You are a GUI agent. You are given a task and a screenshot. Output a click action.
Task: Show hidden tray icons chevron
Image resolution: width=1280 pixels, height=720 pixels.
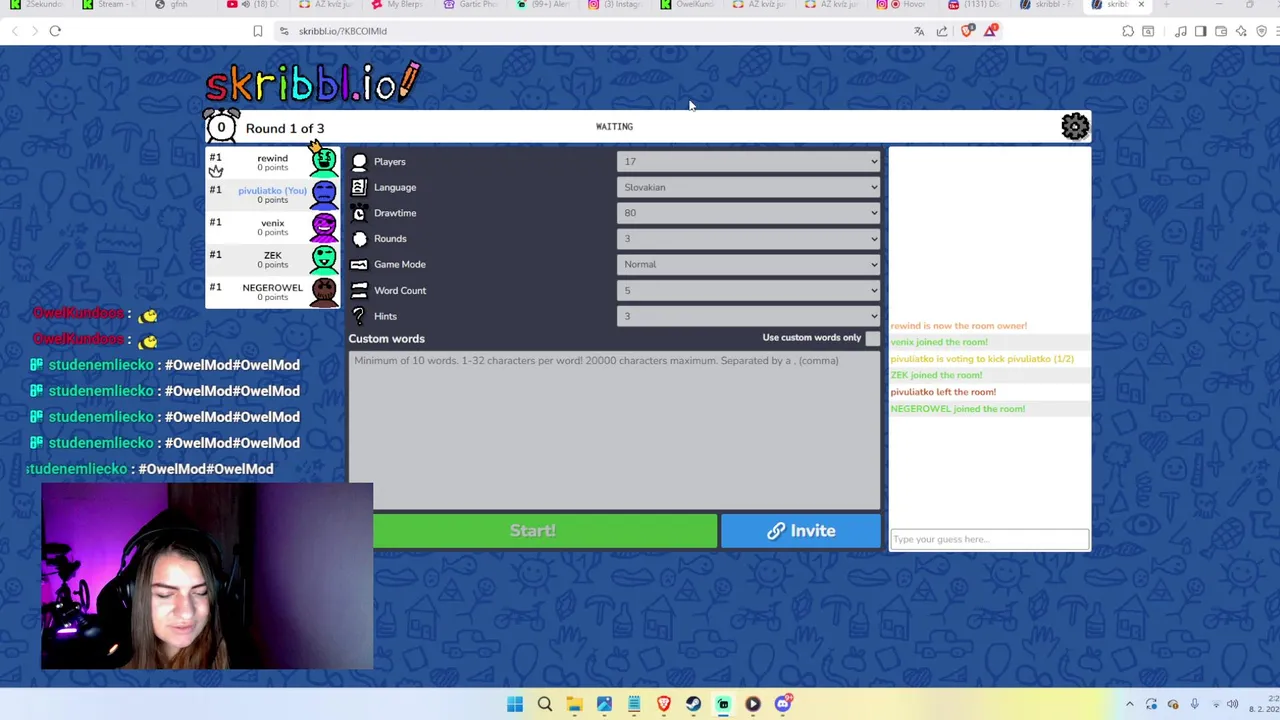[x=1130, y=704]
